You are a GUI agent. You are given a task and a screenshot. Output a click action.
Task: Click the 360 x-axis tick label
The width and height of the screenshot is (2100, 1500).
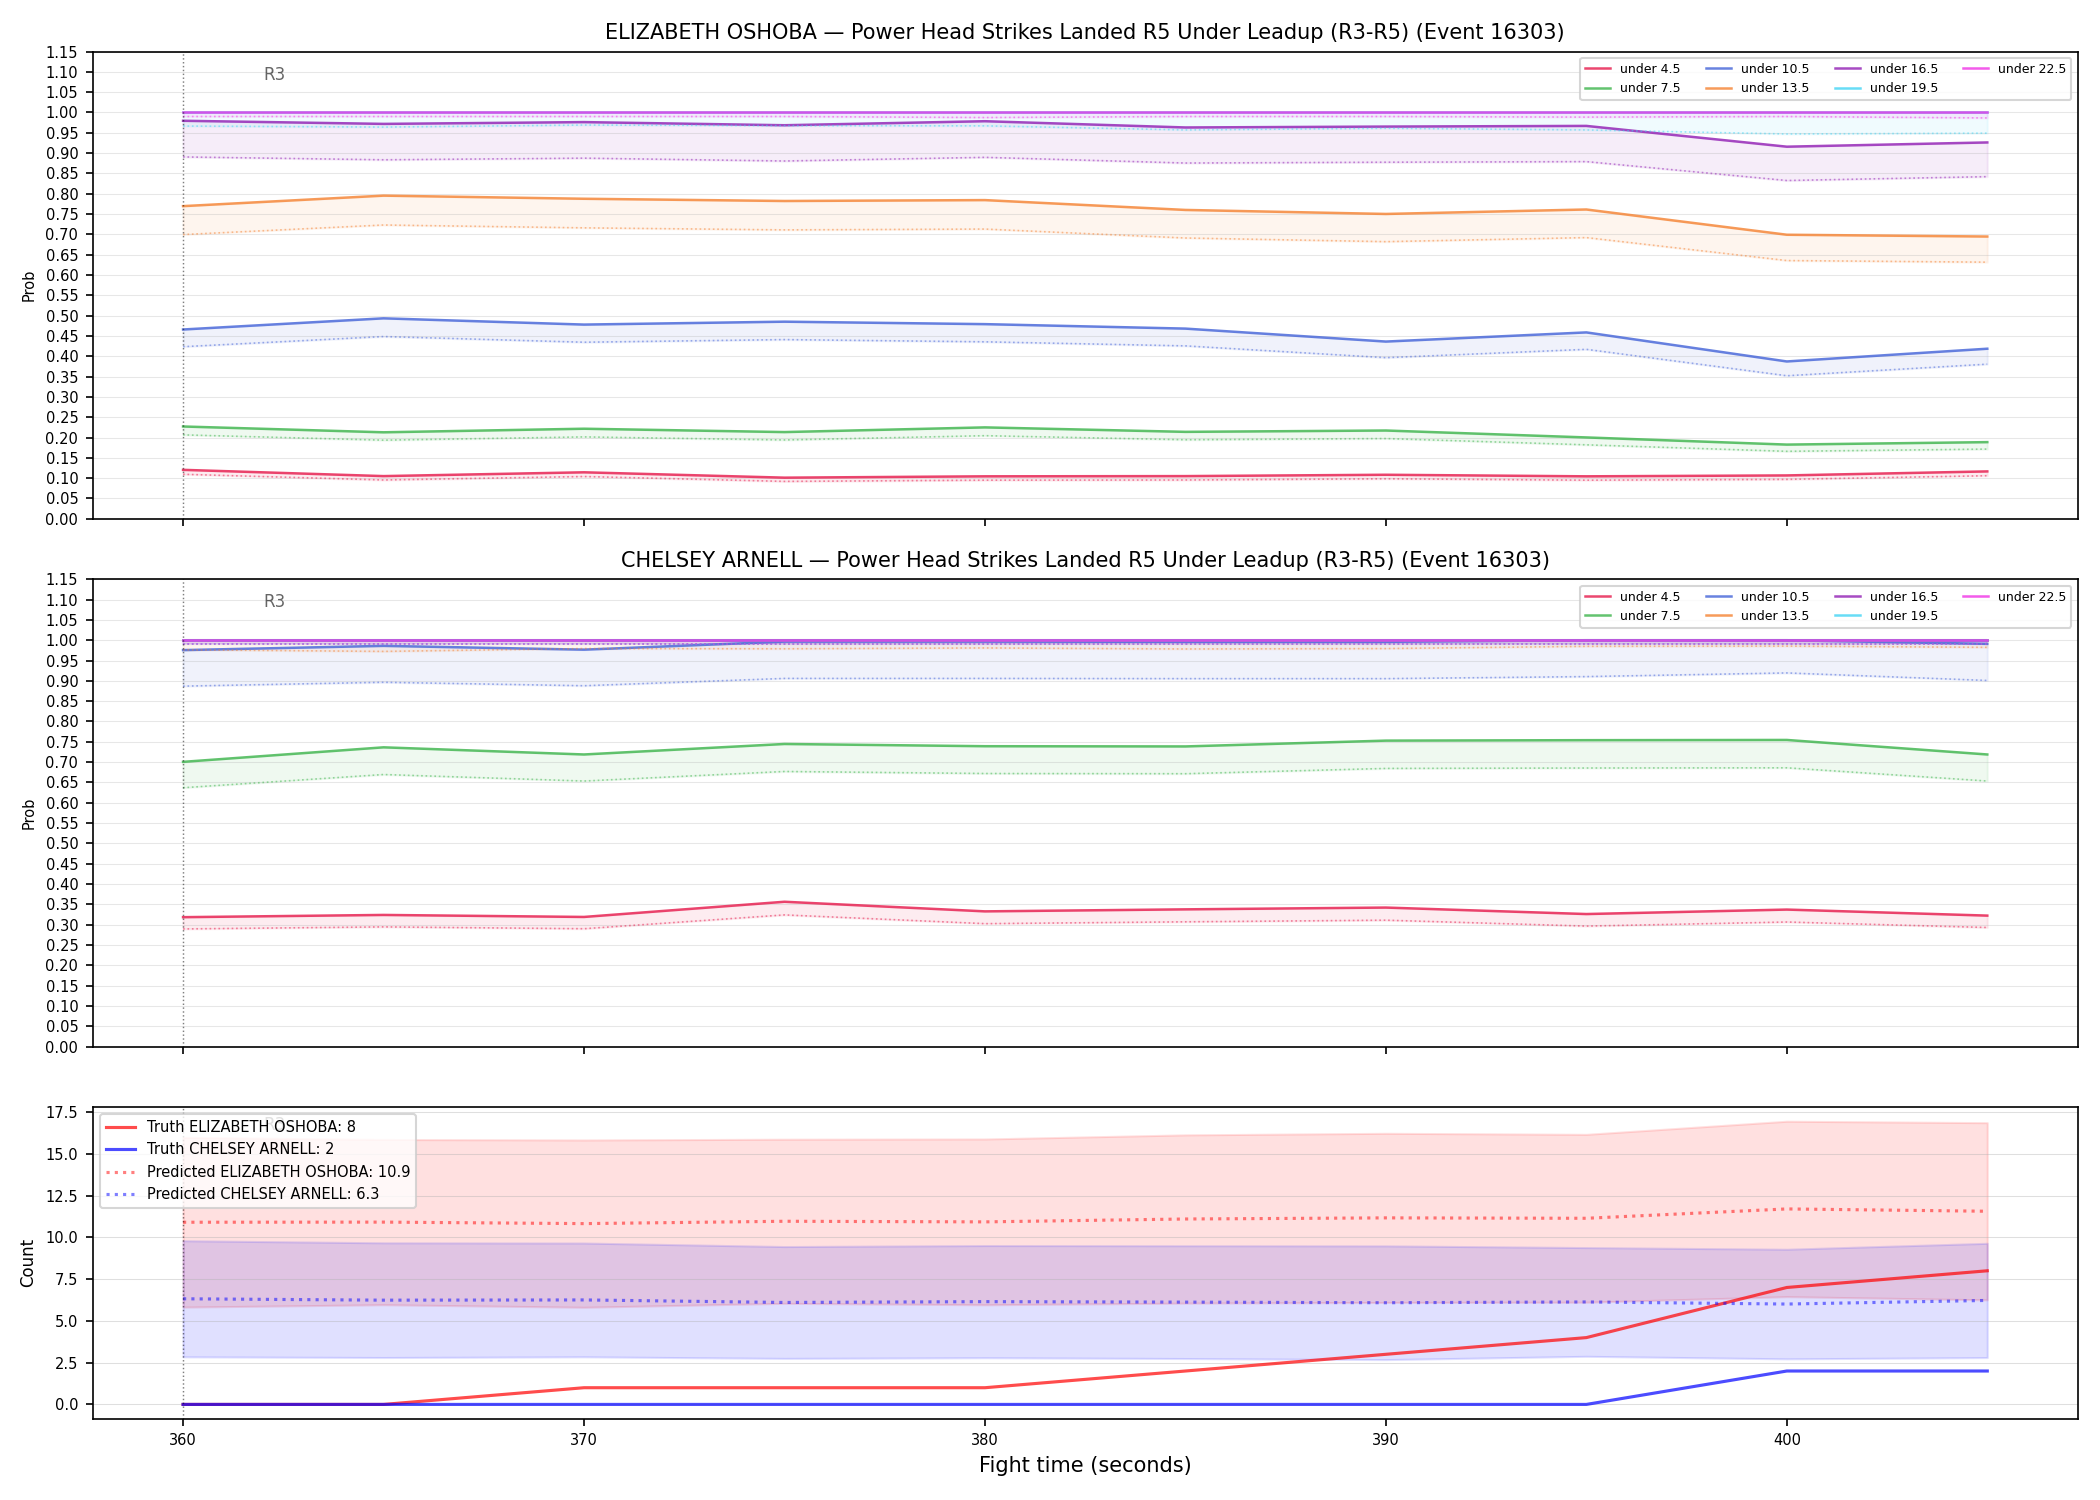coord(182,1440)
